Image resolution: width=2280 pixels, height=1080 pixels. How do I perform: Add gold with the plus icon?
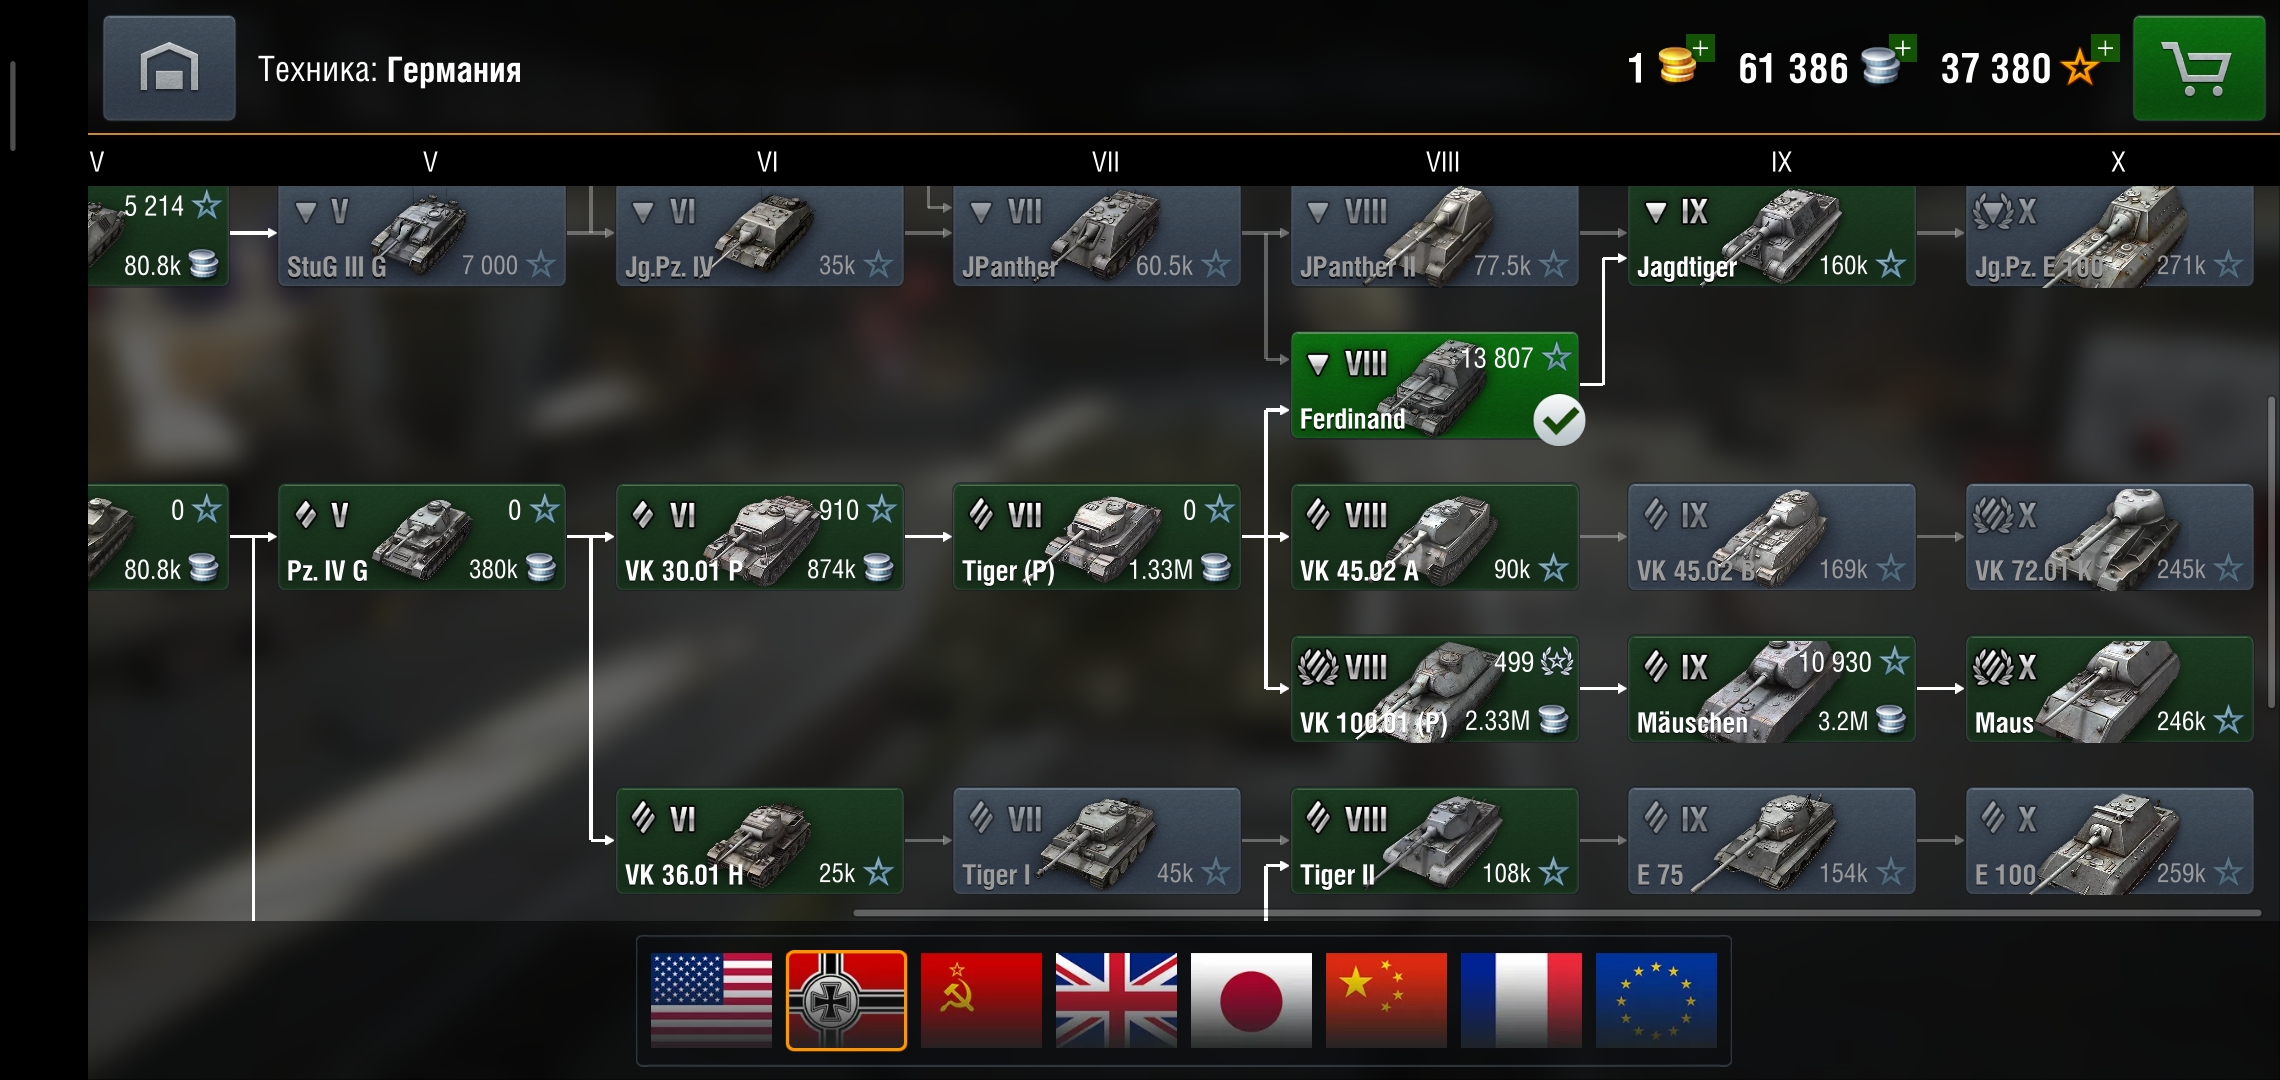point(1700,48)
